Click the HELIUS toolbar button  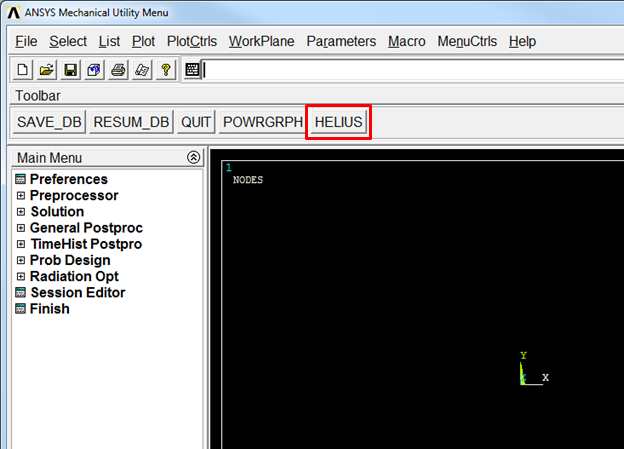(x=339, y=122)
